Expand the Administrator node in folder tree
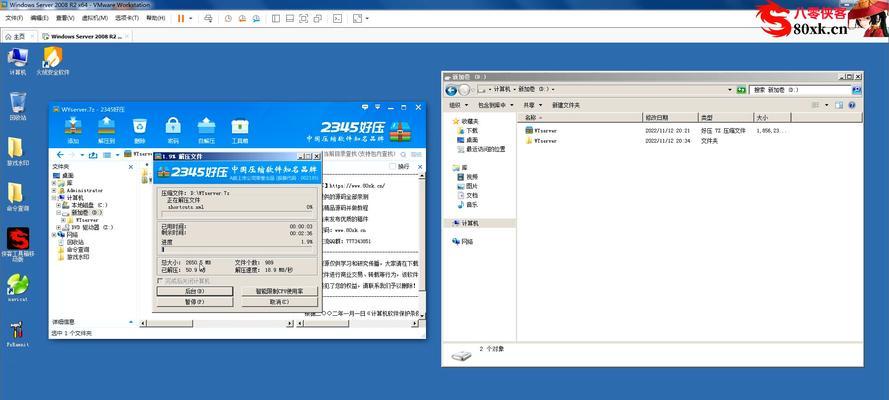Viewport: 889px width, 400px height. tap(54, 190)
